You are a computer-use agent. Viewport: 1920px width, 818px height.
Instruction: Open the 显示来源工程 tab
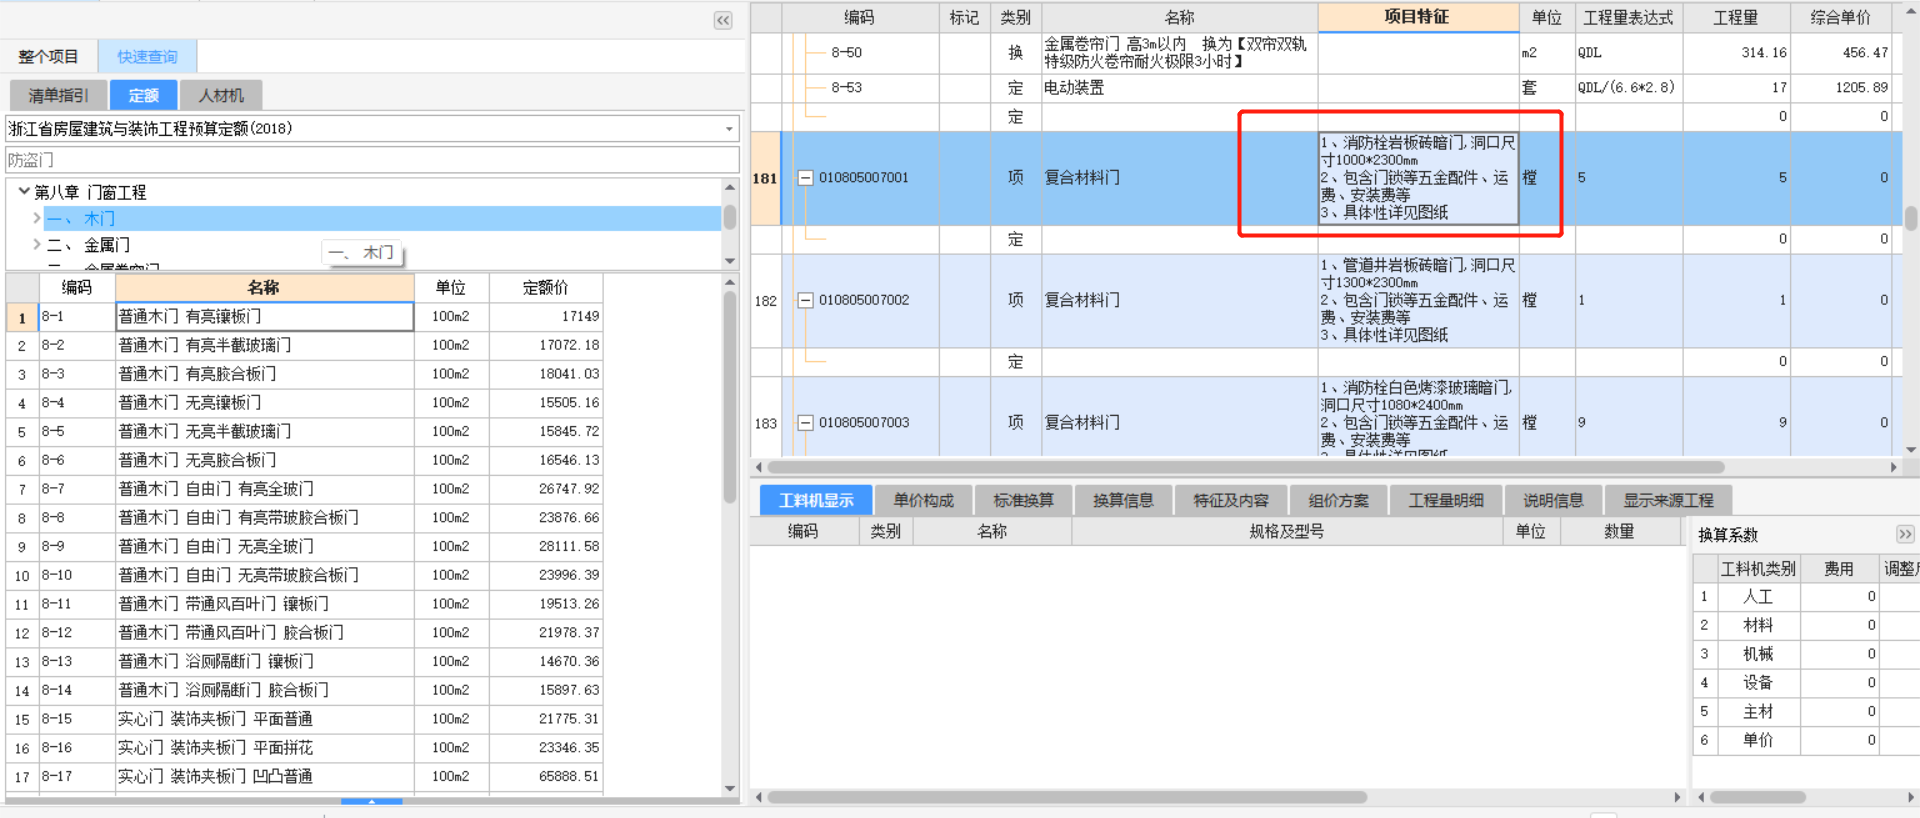[1668, 500]
